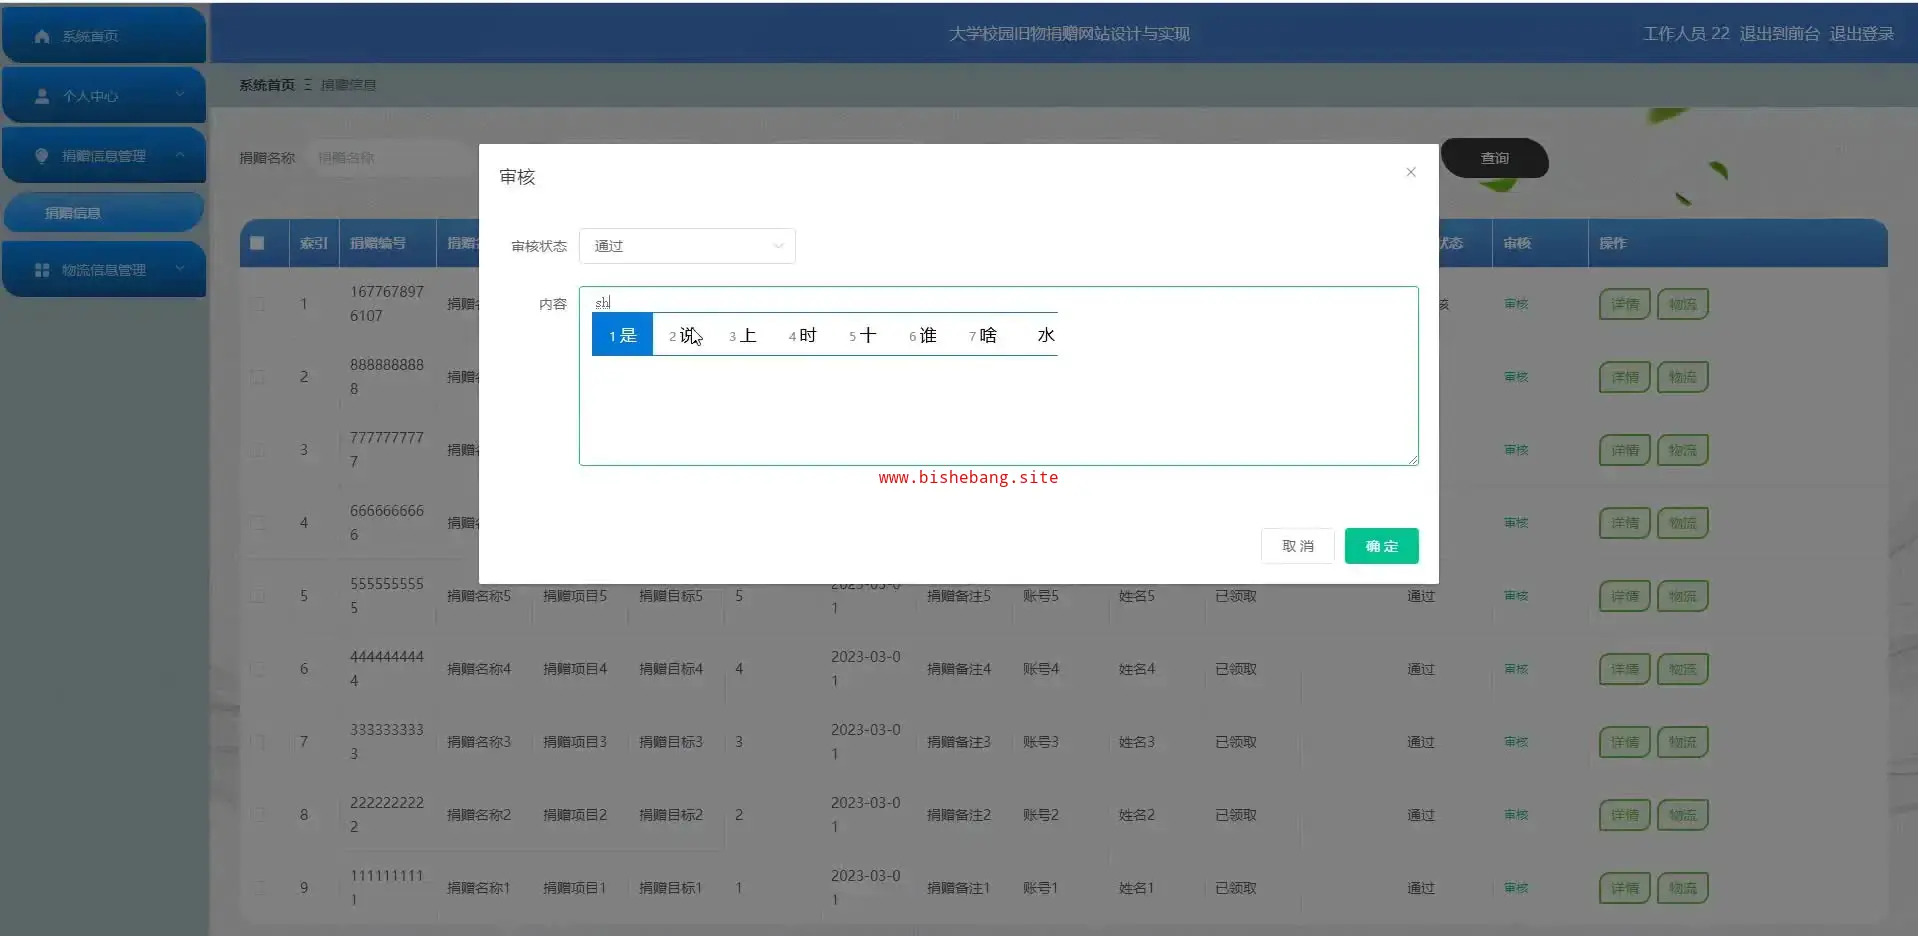Open 物流 for row 4
Viewport: 1918px width, 936px height.
point(1682,523)
